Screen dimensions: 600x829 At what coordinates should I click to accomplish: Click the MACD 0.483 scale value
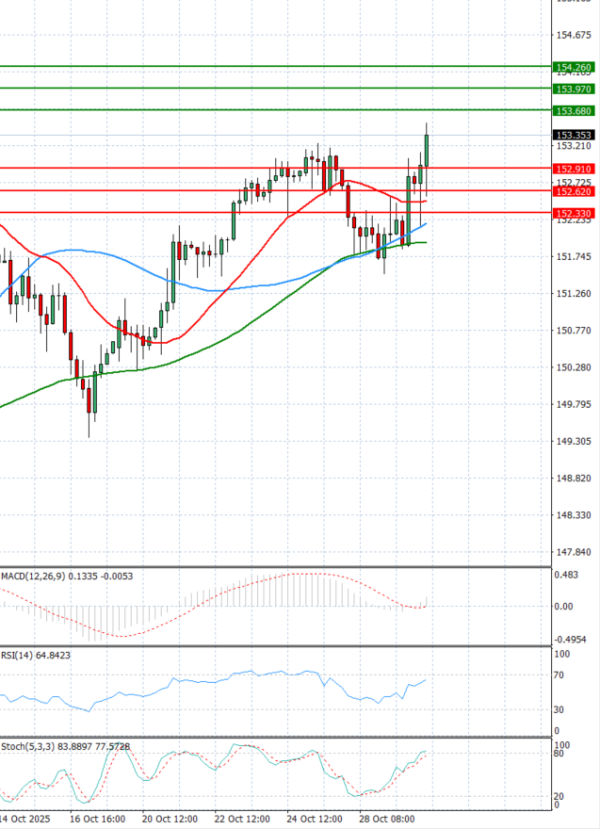[x=566, y=574]
